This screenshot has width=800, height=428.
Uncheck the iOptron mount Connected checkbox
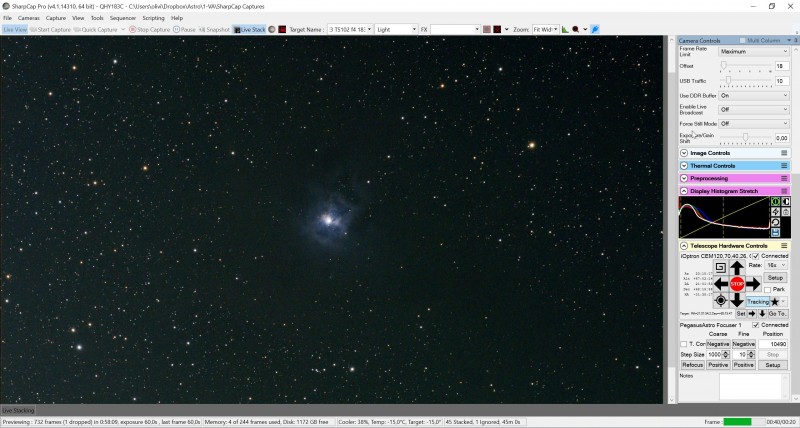pos(756,256)
